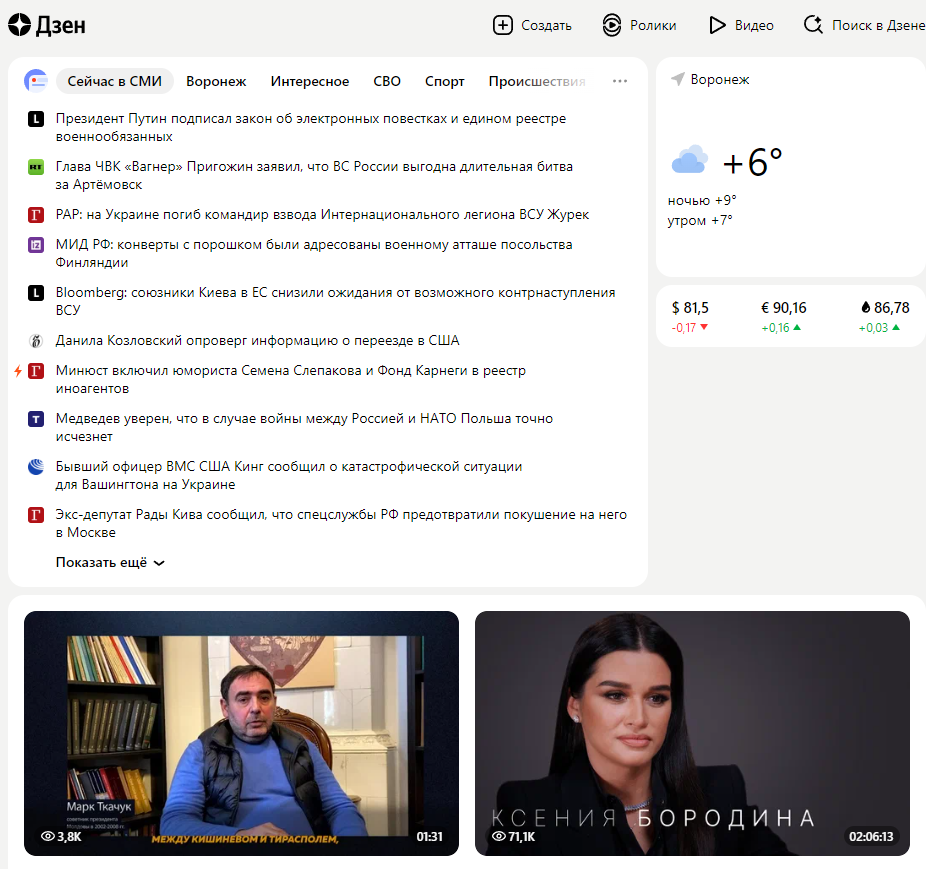Viewport: 926px width, 869px height.
Task: Open the Происшествия tab
Action: pos(537,81)
